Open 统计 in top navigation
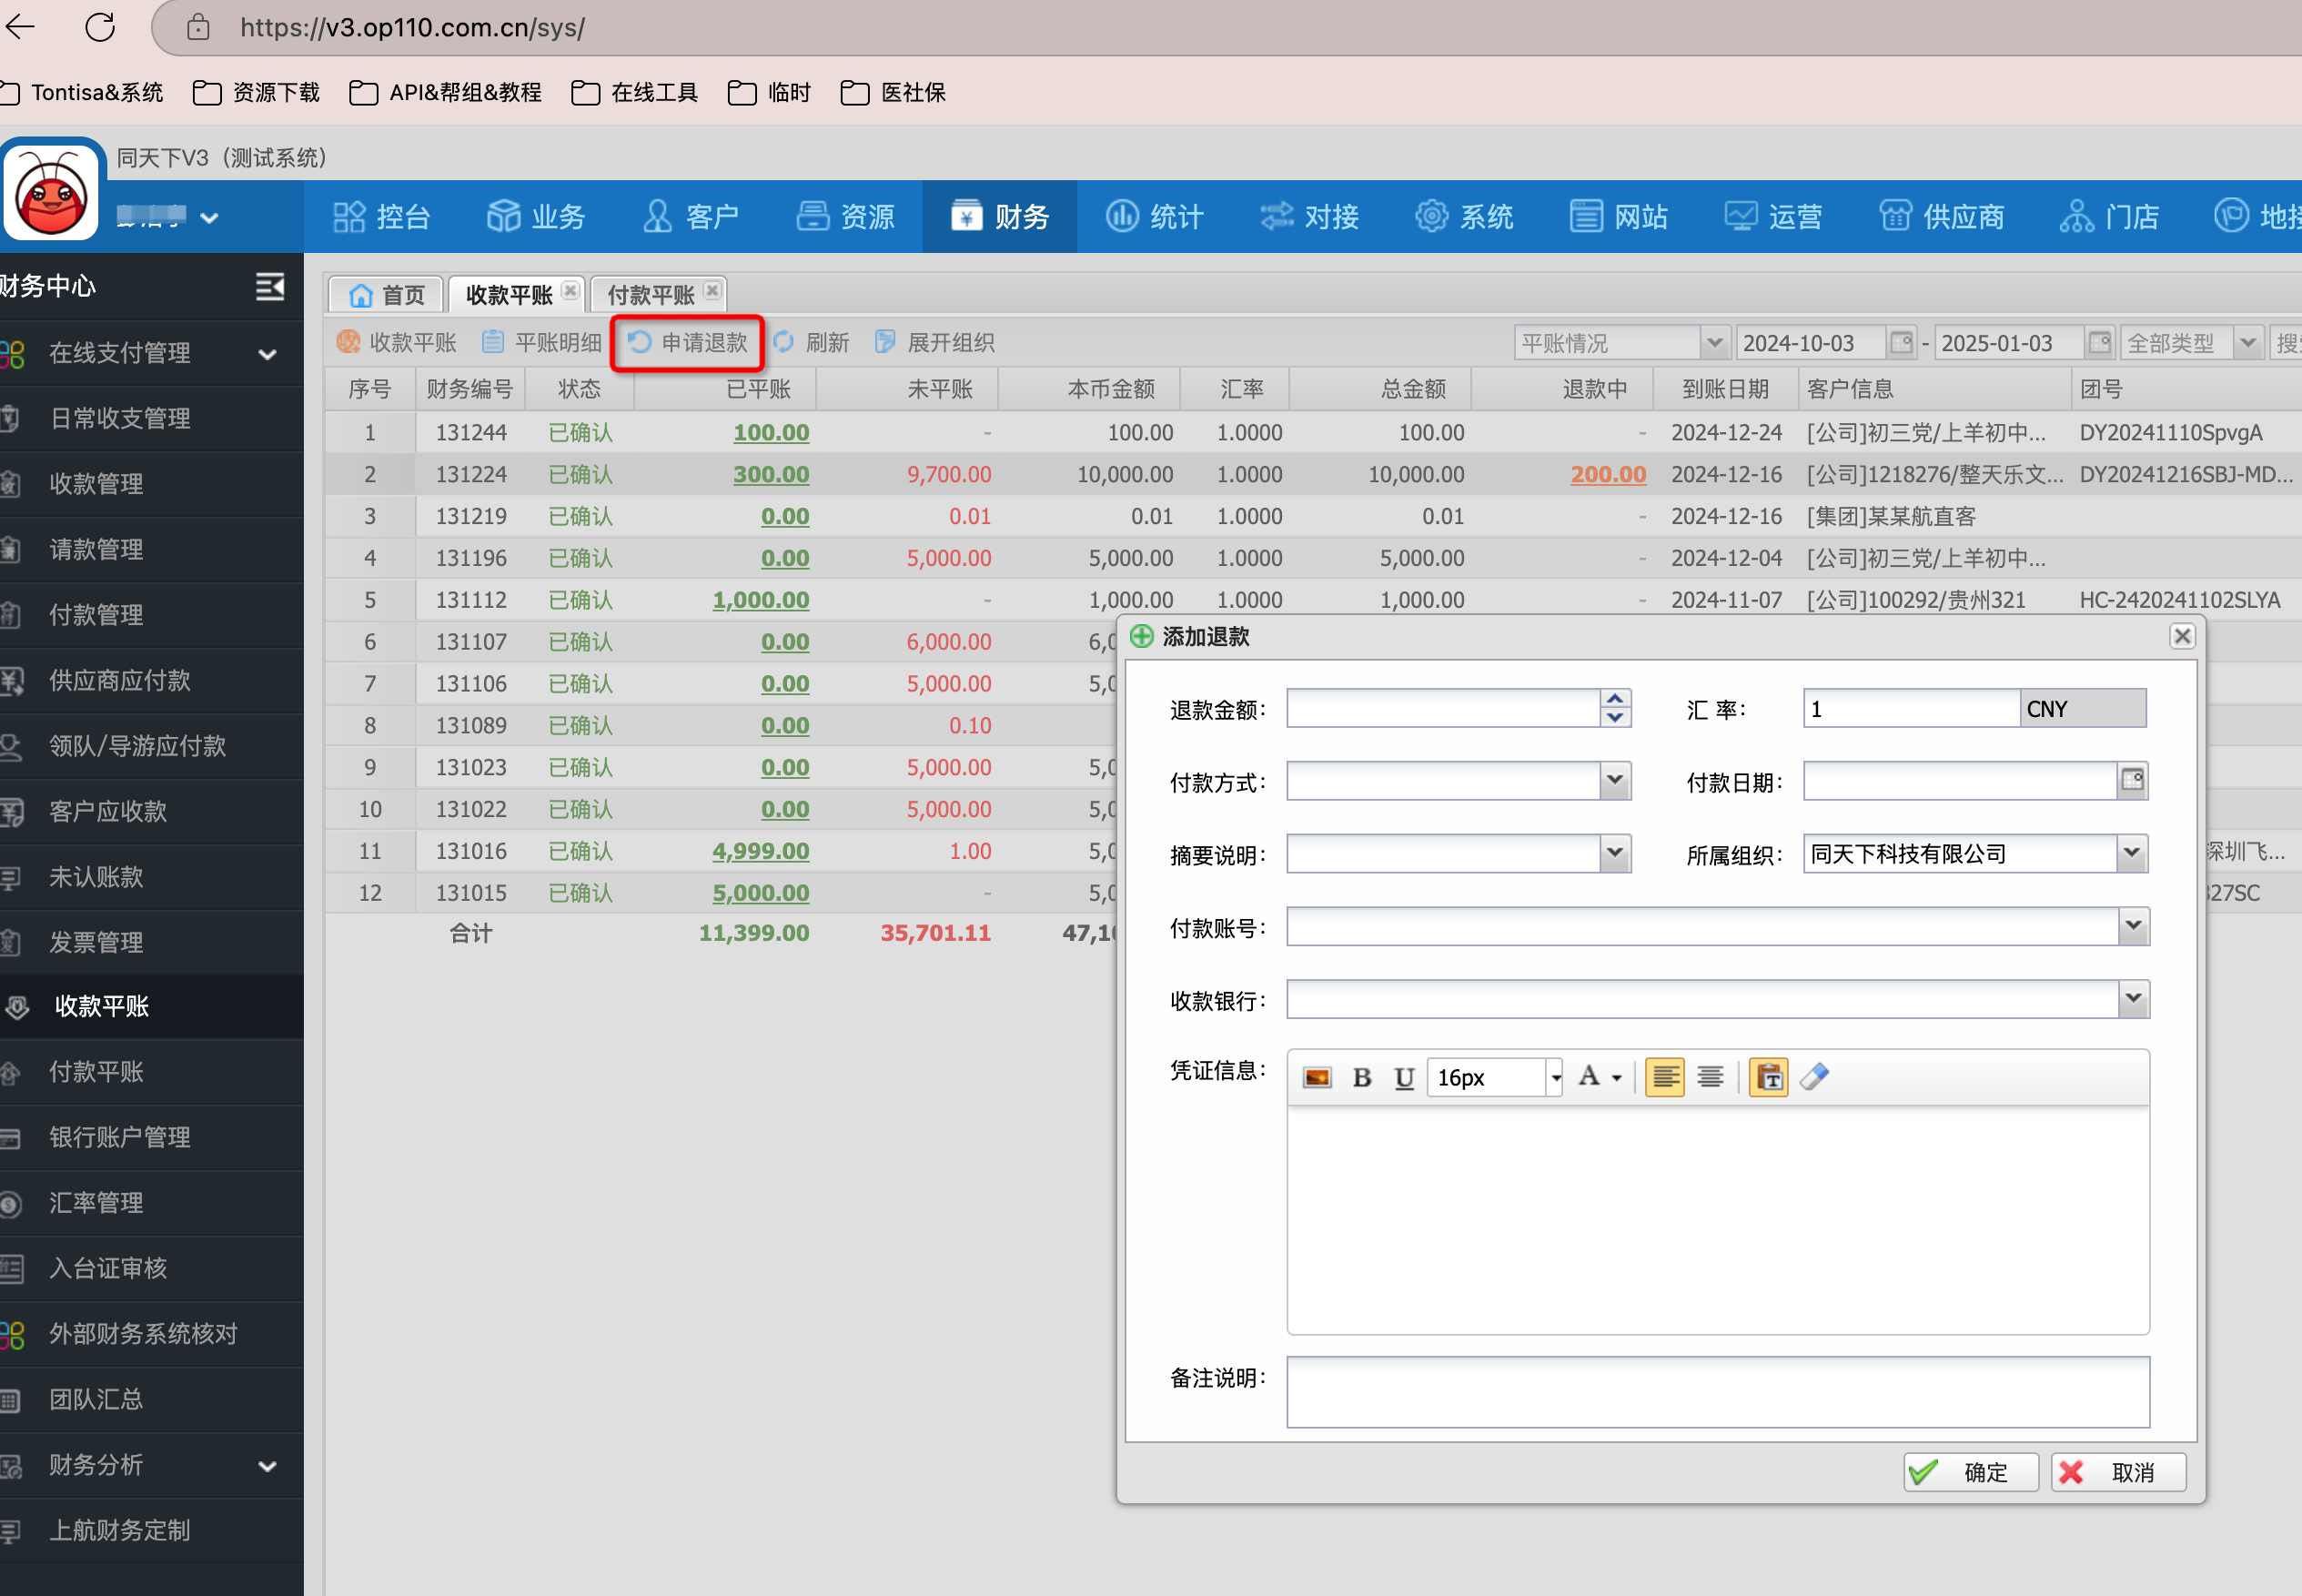The height and width of the screenshot is (1596, 2302). pos(1155,216)
